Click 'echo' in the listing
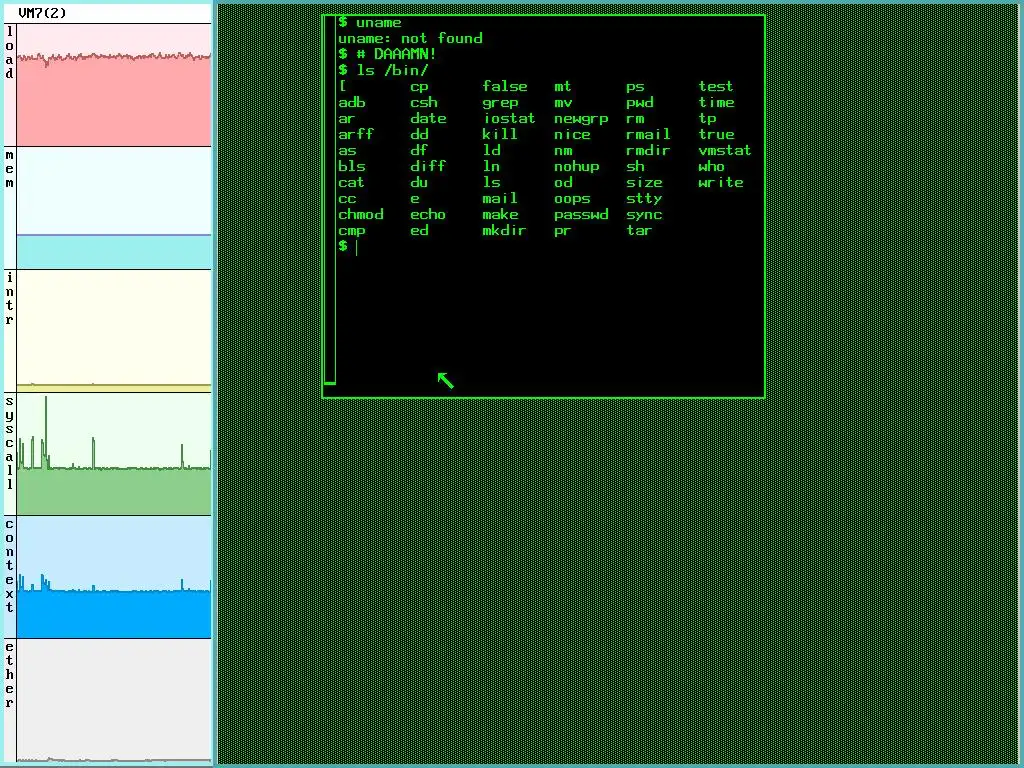This screenshot has height=768, width=1024. pos(428,214)
